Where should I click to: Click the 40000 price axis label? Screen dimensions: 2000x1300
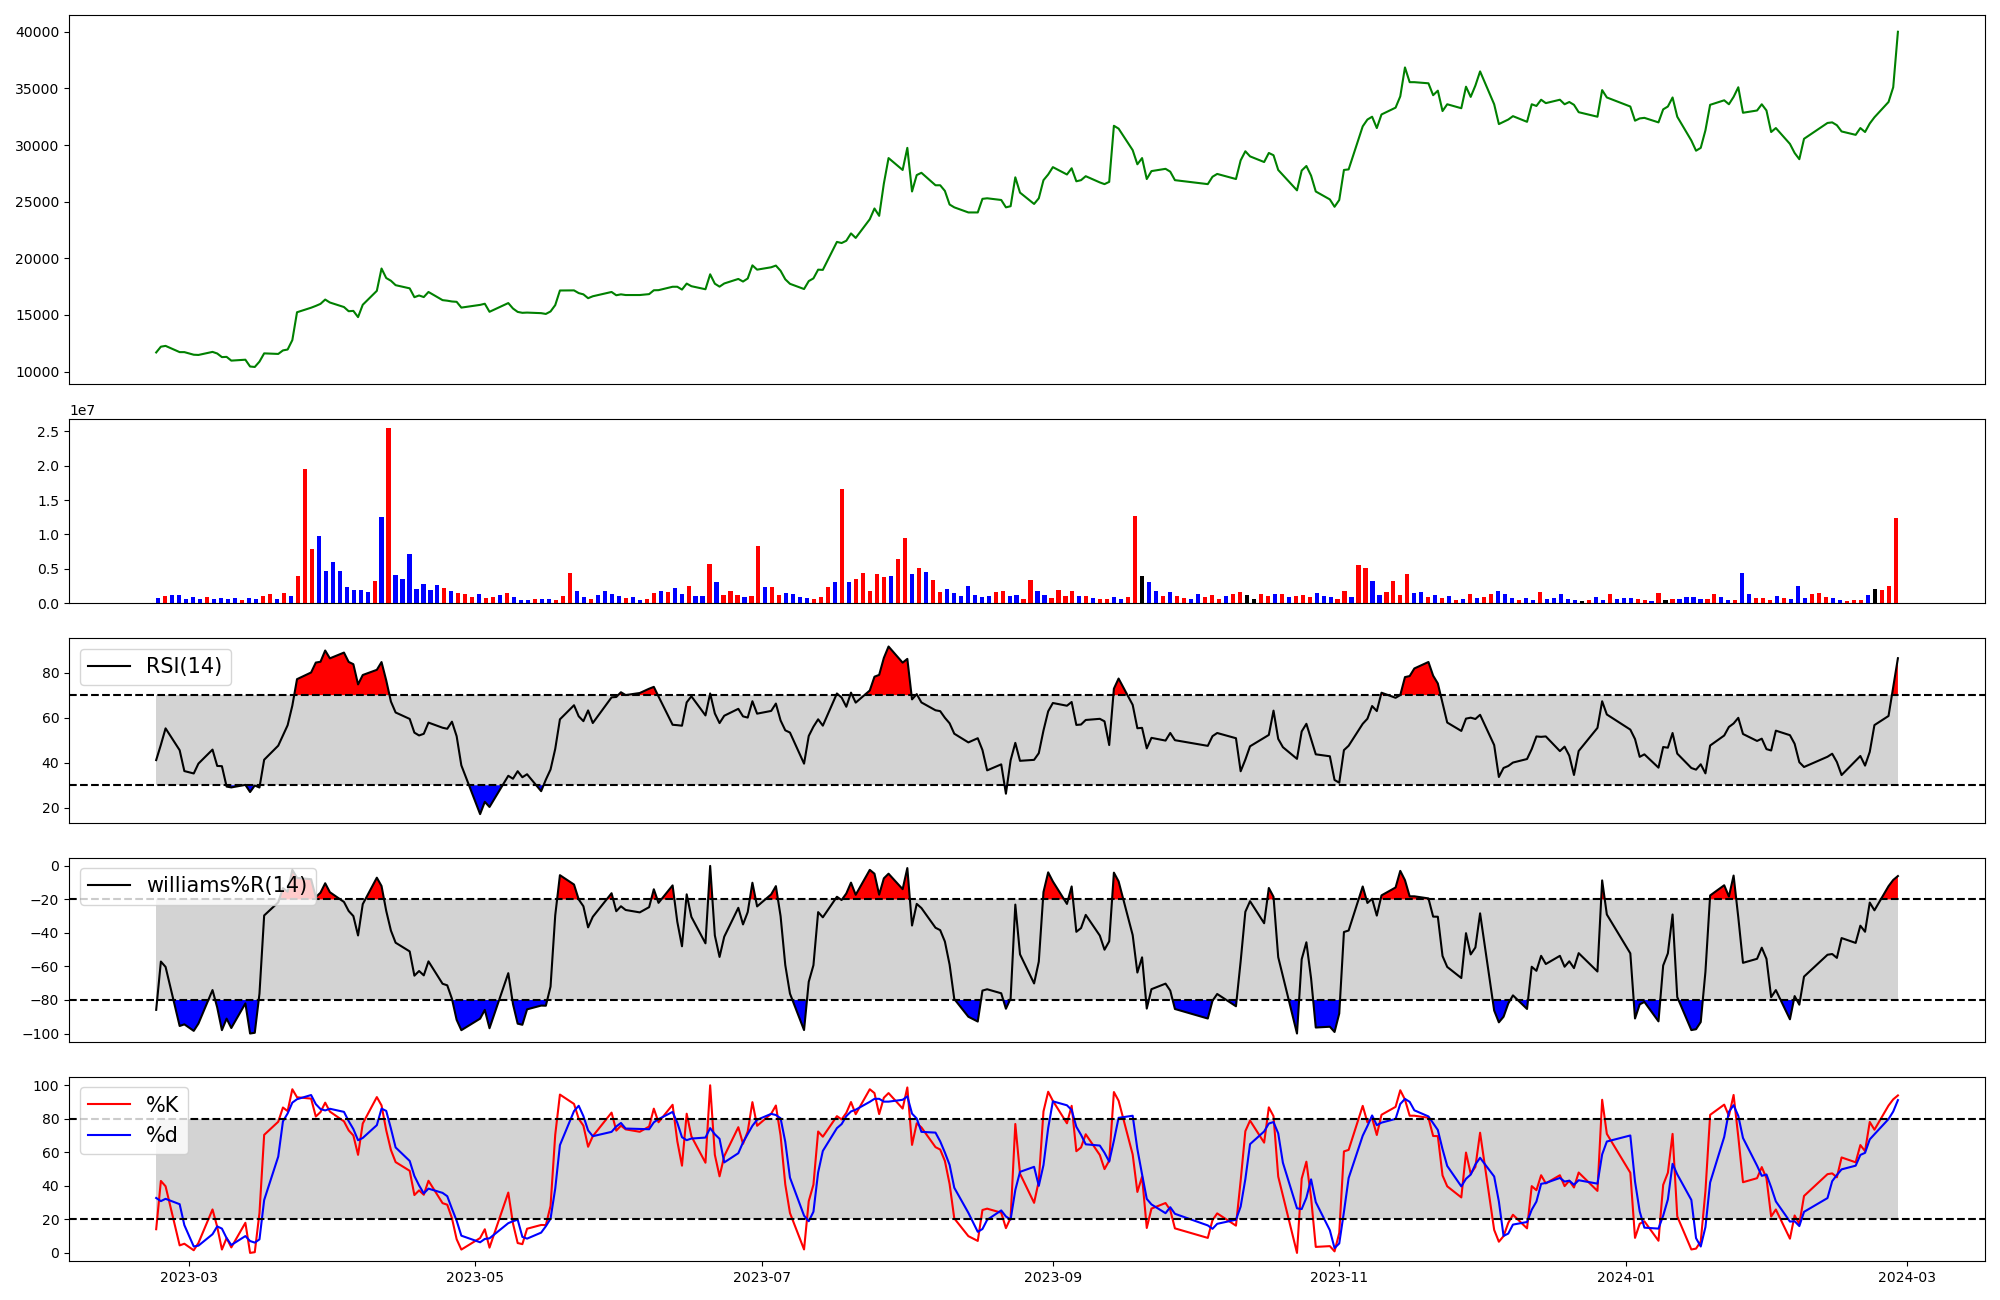pyautogui.click(x=37, y=32)
